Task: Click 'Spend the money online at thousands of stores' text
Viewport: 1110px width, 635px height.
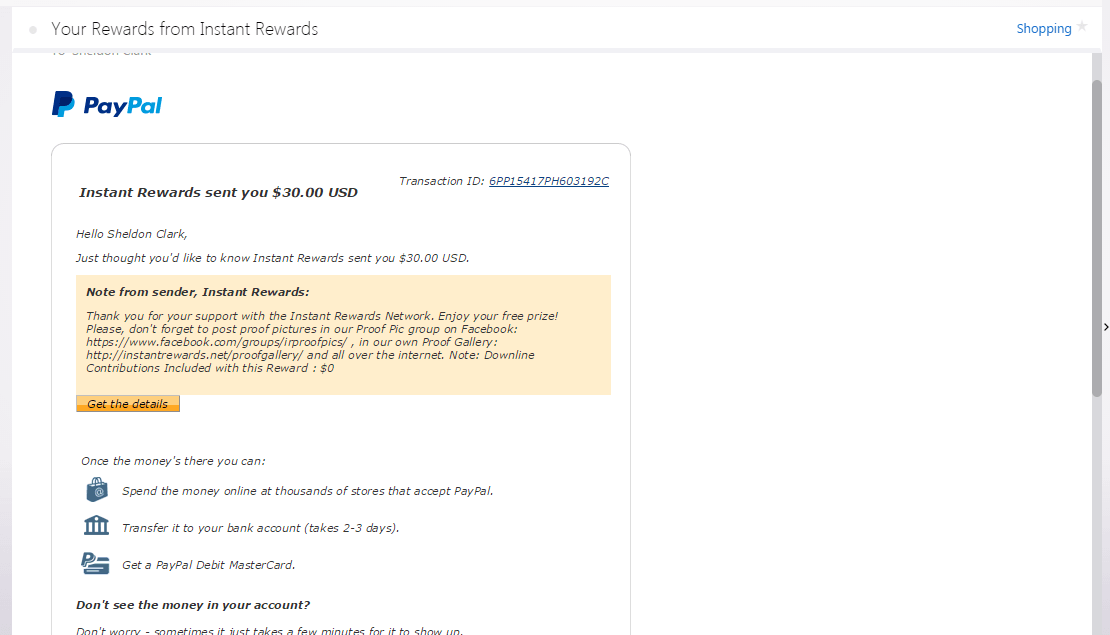Action: click(x=307, y=491)
